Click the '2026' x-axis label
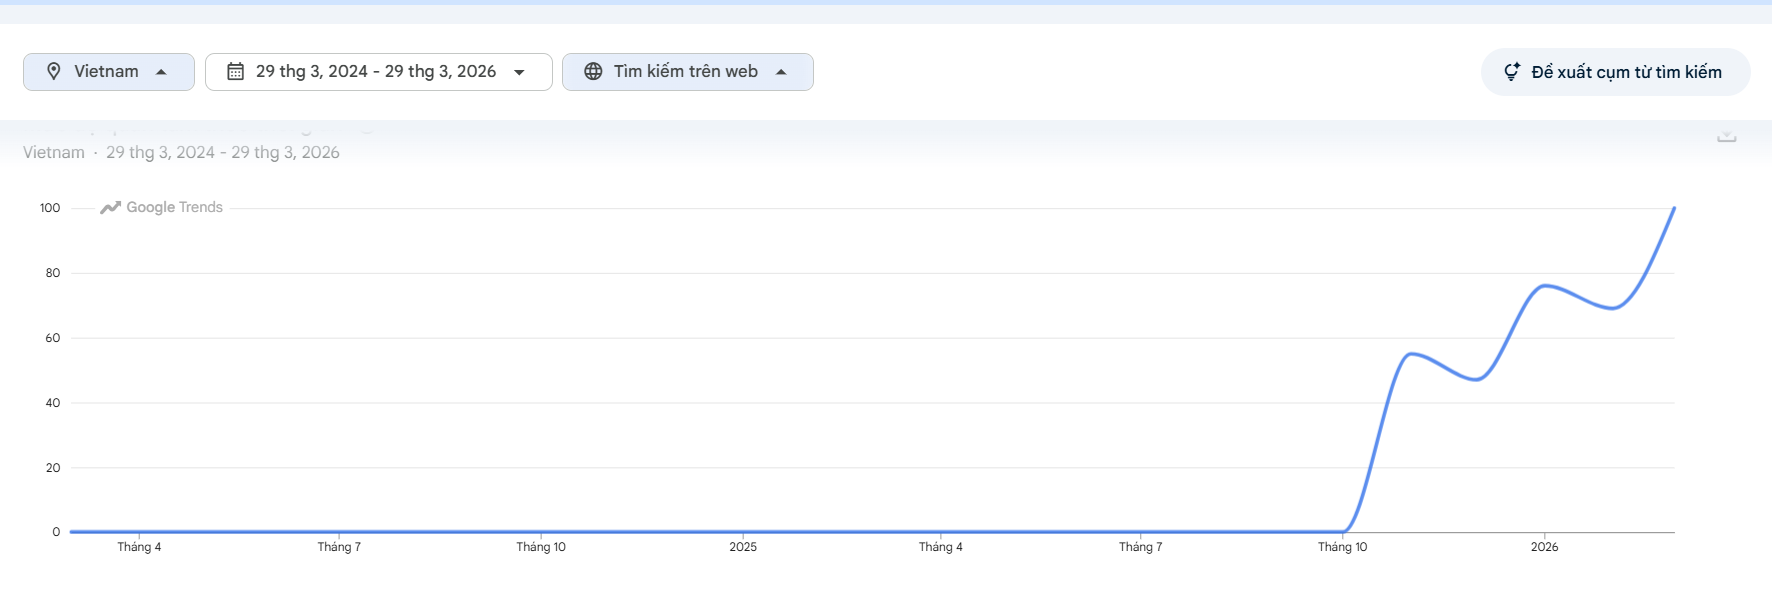The width and height of the screenshot is (1772, 616). [1544, 547]
